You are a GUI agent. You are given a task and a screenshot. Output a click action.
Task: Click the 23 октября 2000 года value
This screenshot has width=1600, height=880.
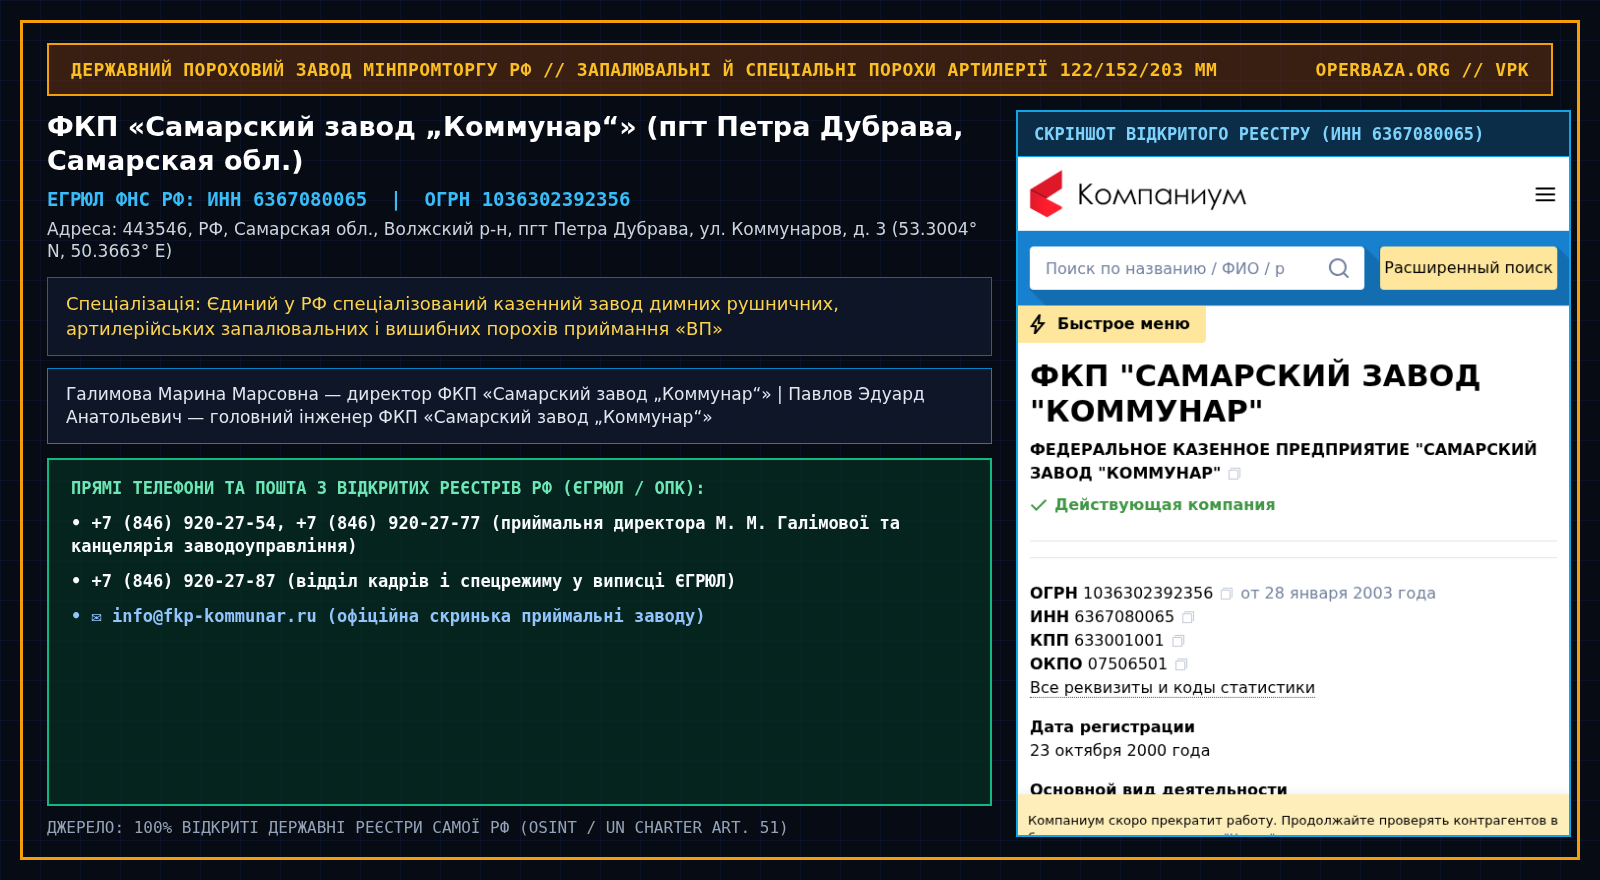pyautogui.click(x=1120, y=750)
